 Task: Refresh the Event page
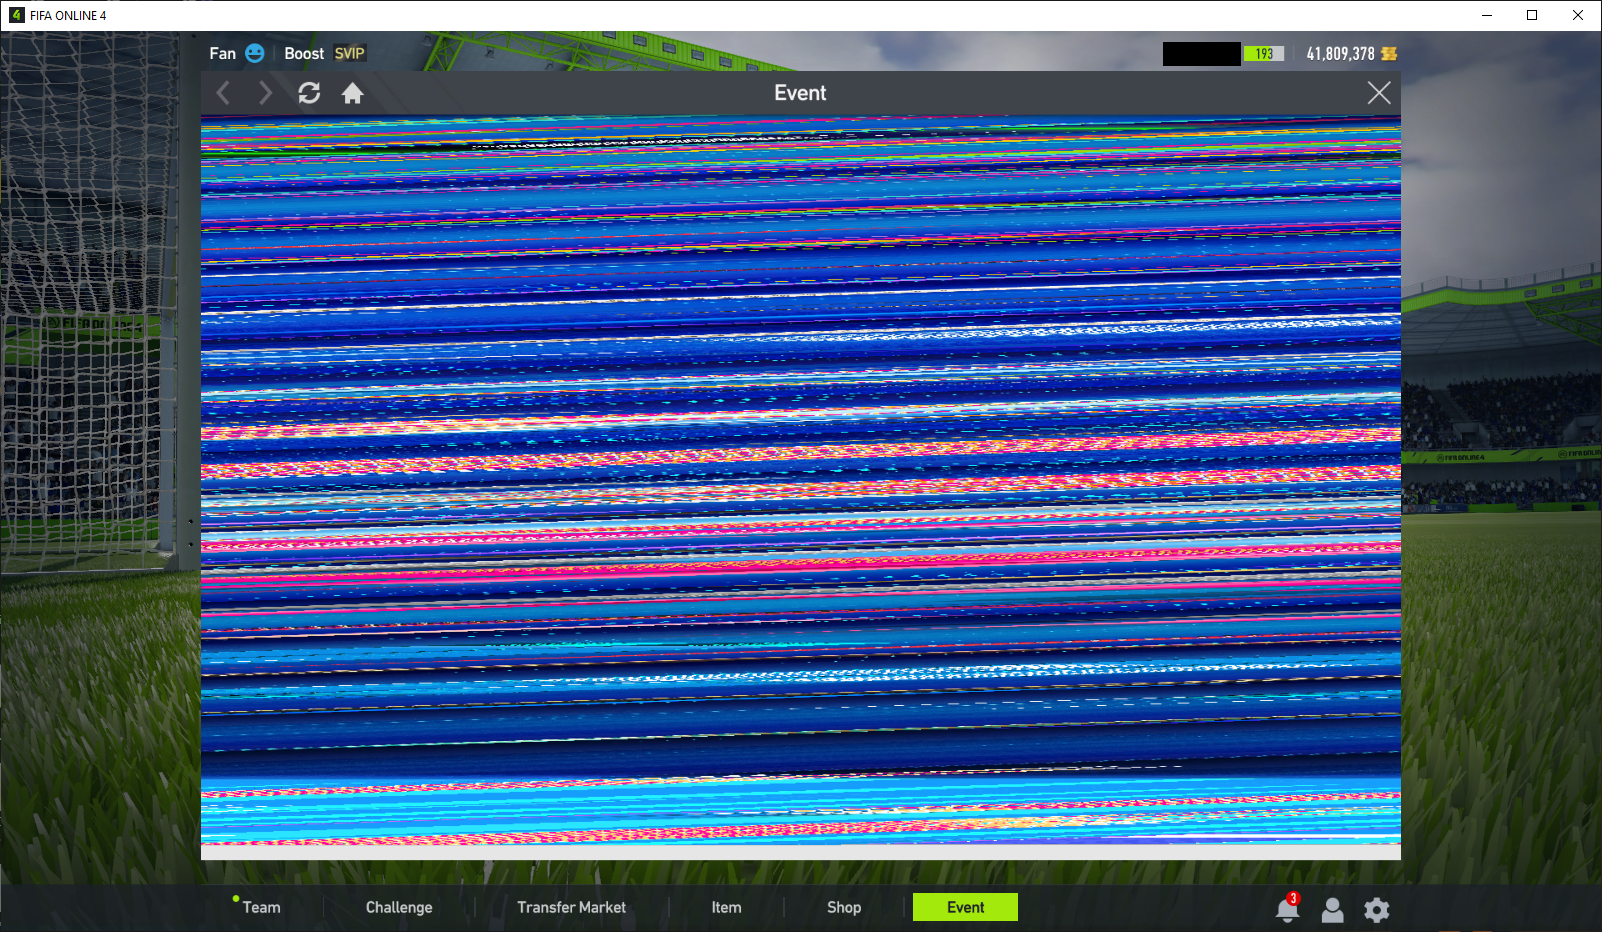pos(309,93)
